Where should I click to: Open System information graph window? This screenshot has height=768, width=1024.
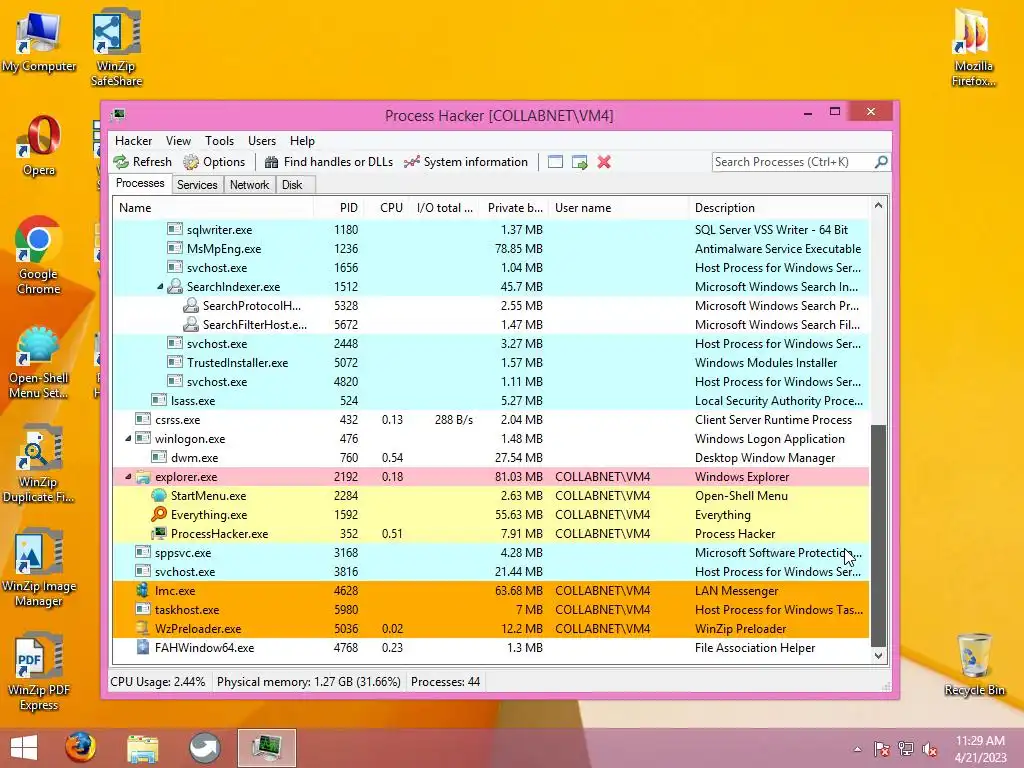466,162
